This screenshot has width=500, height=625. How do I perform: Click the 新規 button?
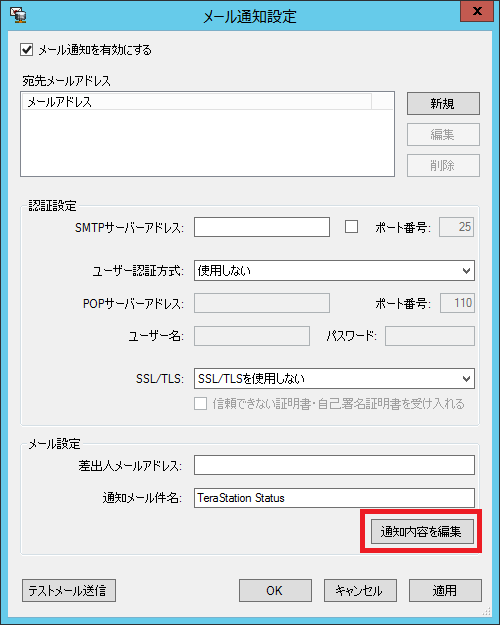point(443,104)
